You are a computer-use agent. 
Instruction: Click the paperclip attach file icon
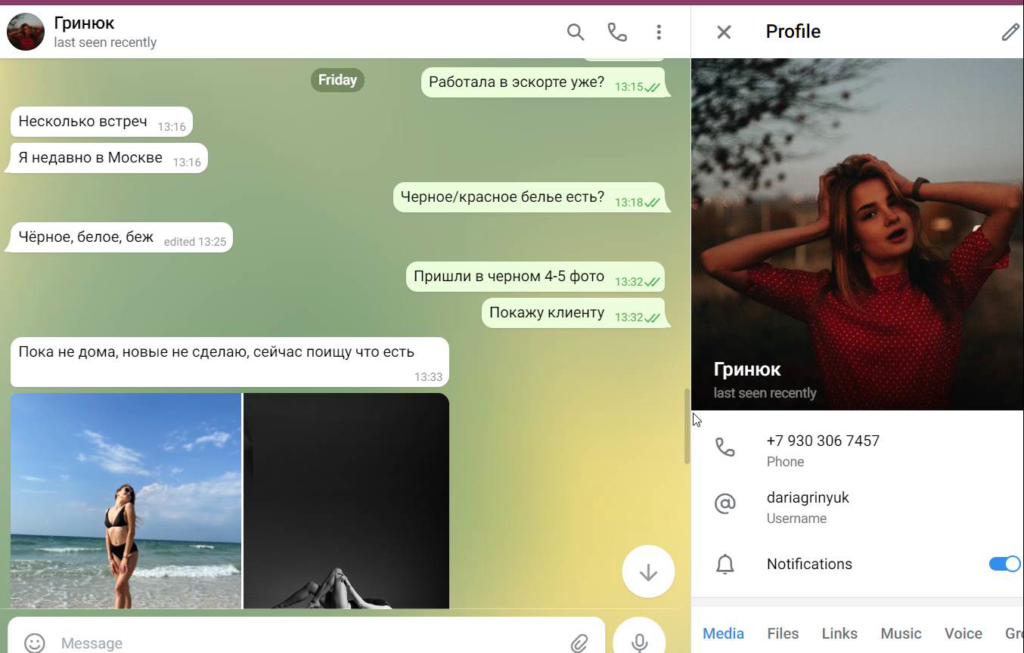(x=579, y=642)
